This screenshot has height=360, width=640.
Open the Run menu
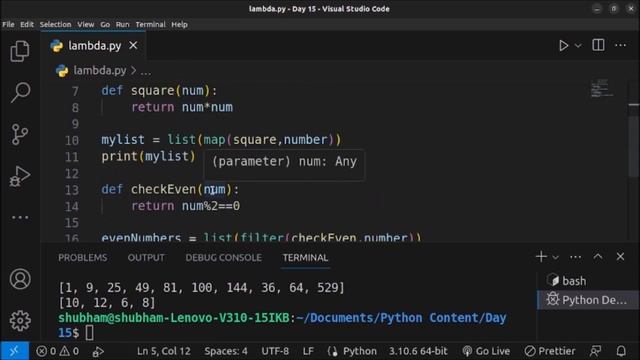[122, 24]
